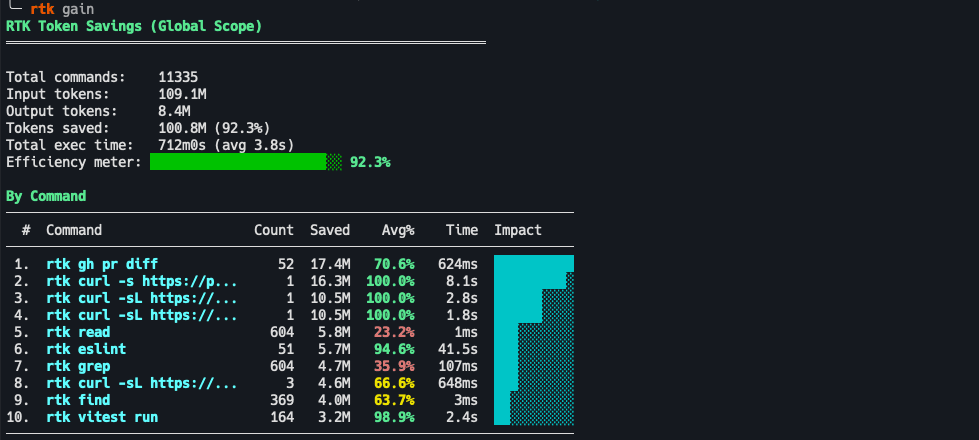Click the 'Time' column header

(462, 230)
